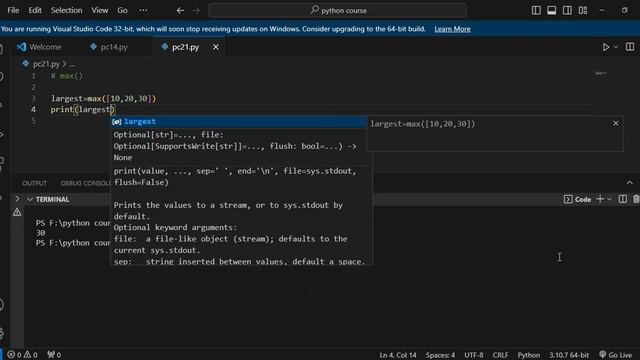Click the terminal warning triangle icon

[x=17, y=212]
